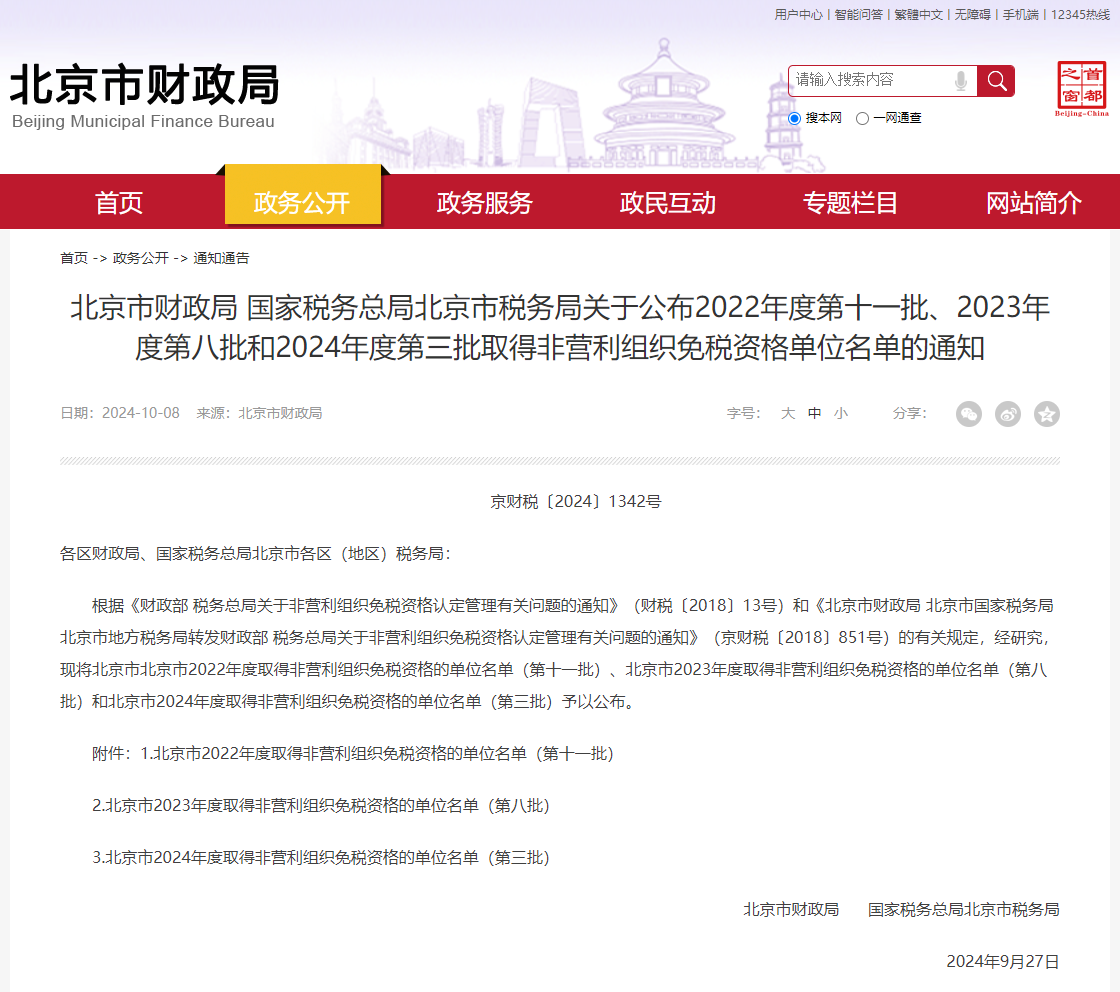Click the 智能问答 top link

point(859,14)
